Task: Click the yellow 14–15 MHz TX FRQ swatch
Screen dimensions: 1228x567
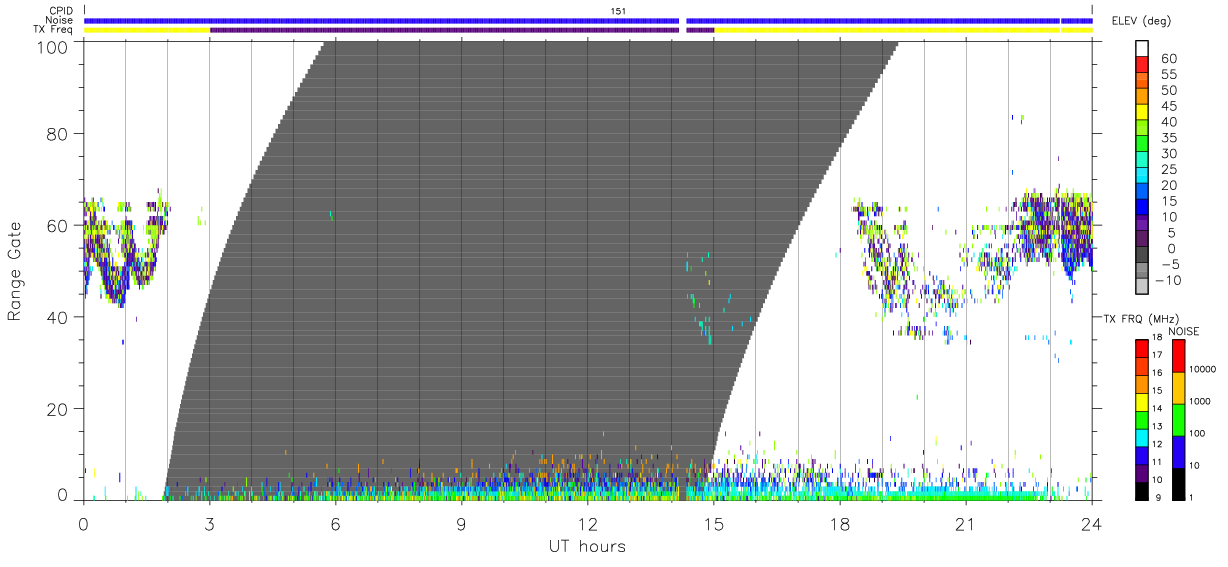Action: pos(1141,401)
